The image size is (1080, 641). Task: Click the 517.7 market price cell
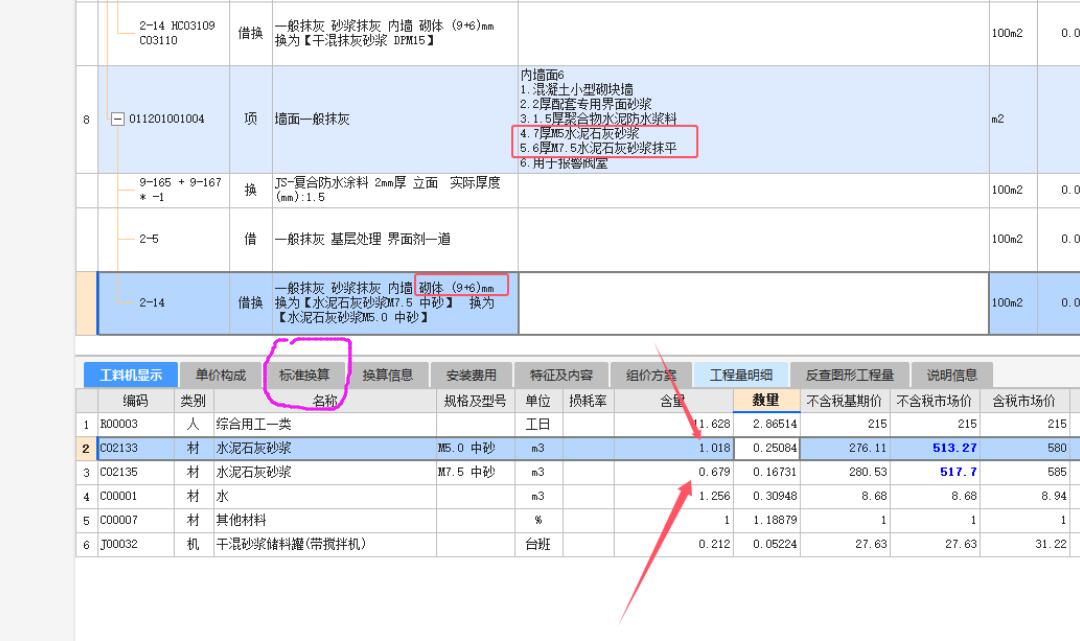coord(935,472)
